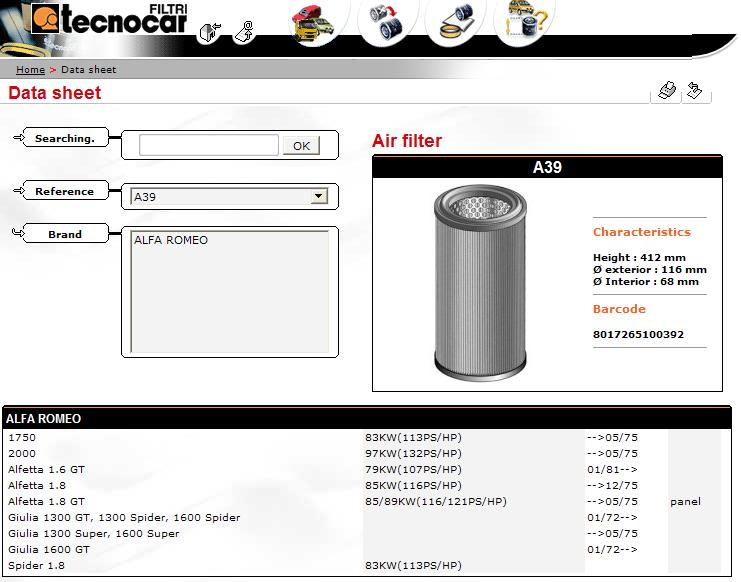
Task: Click into the Searching text field
Action: [208, 145]
